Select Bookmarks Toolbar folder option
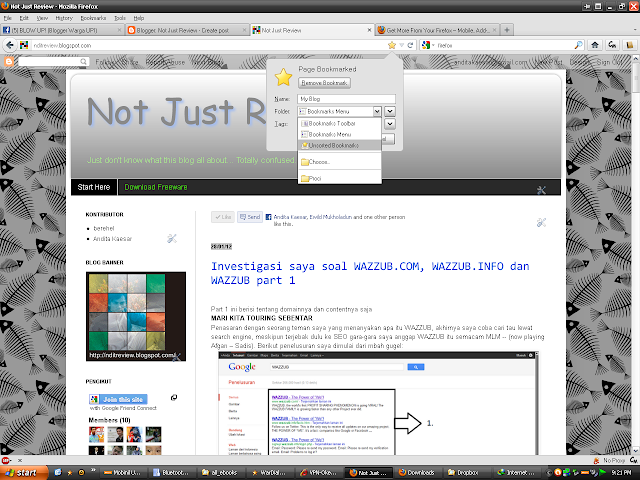This screenshot has height=480, width=640. tap(340, 123)
